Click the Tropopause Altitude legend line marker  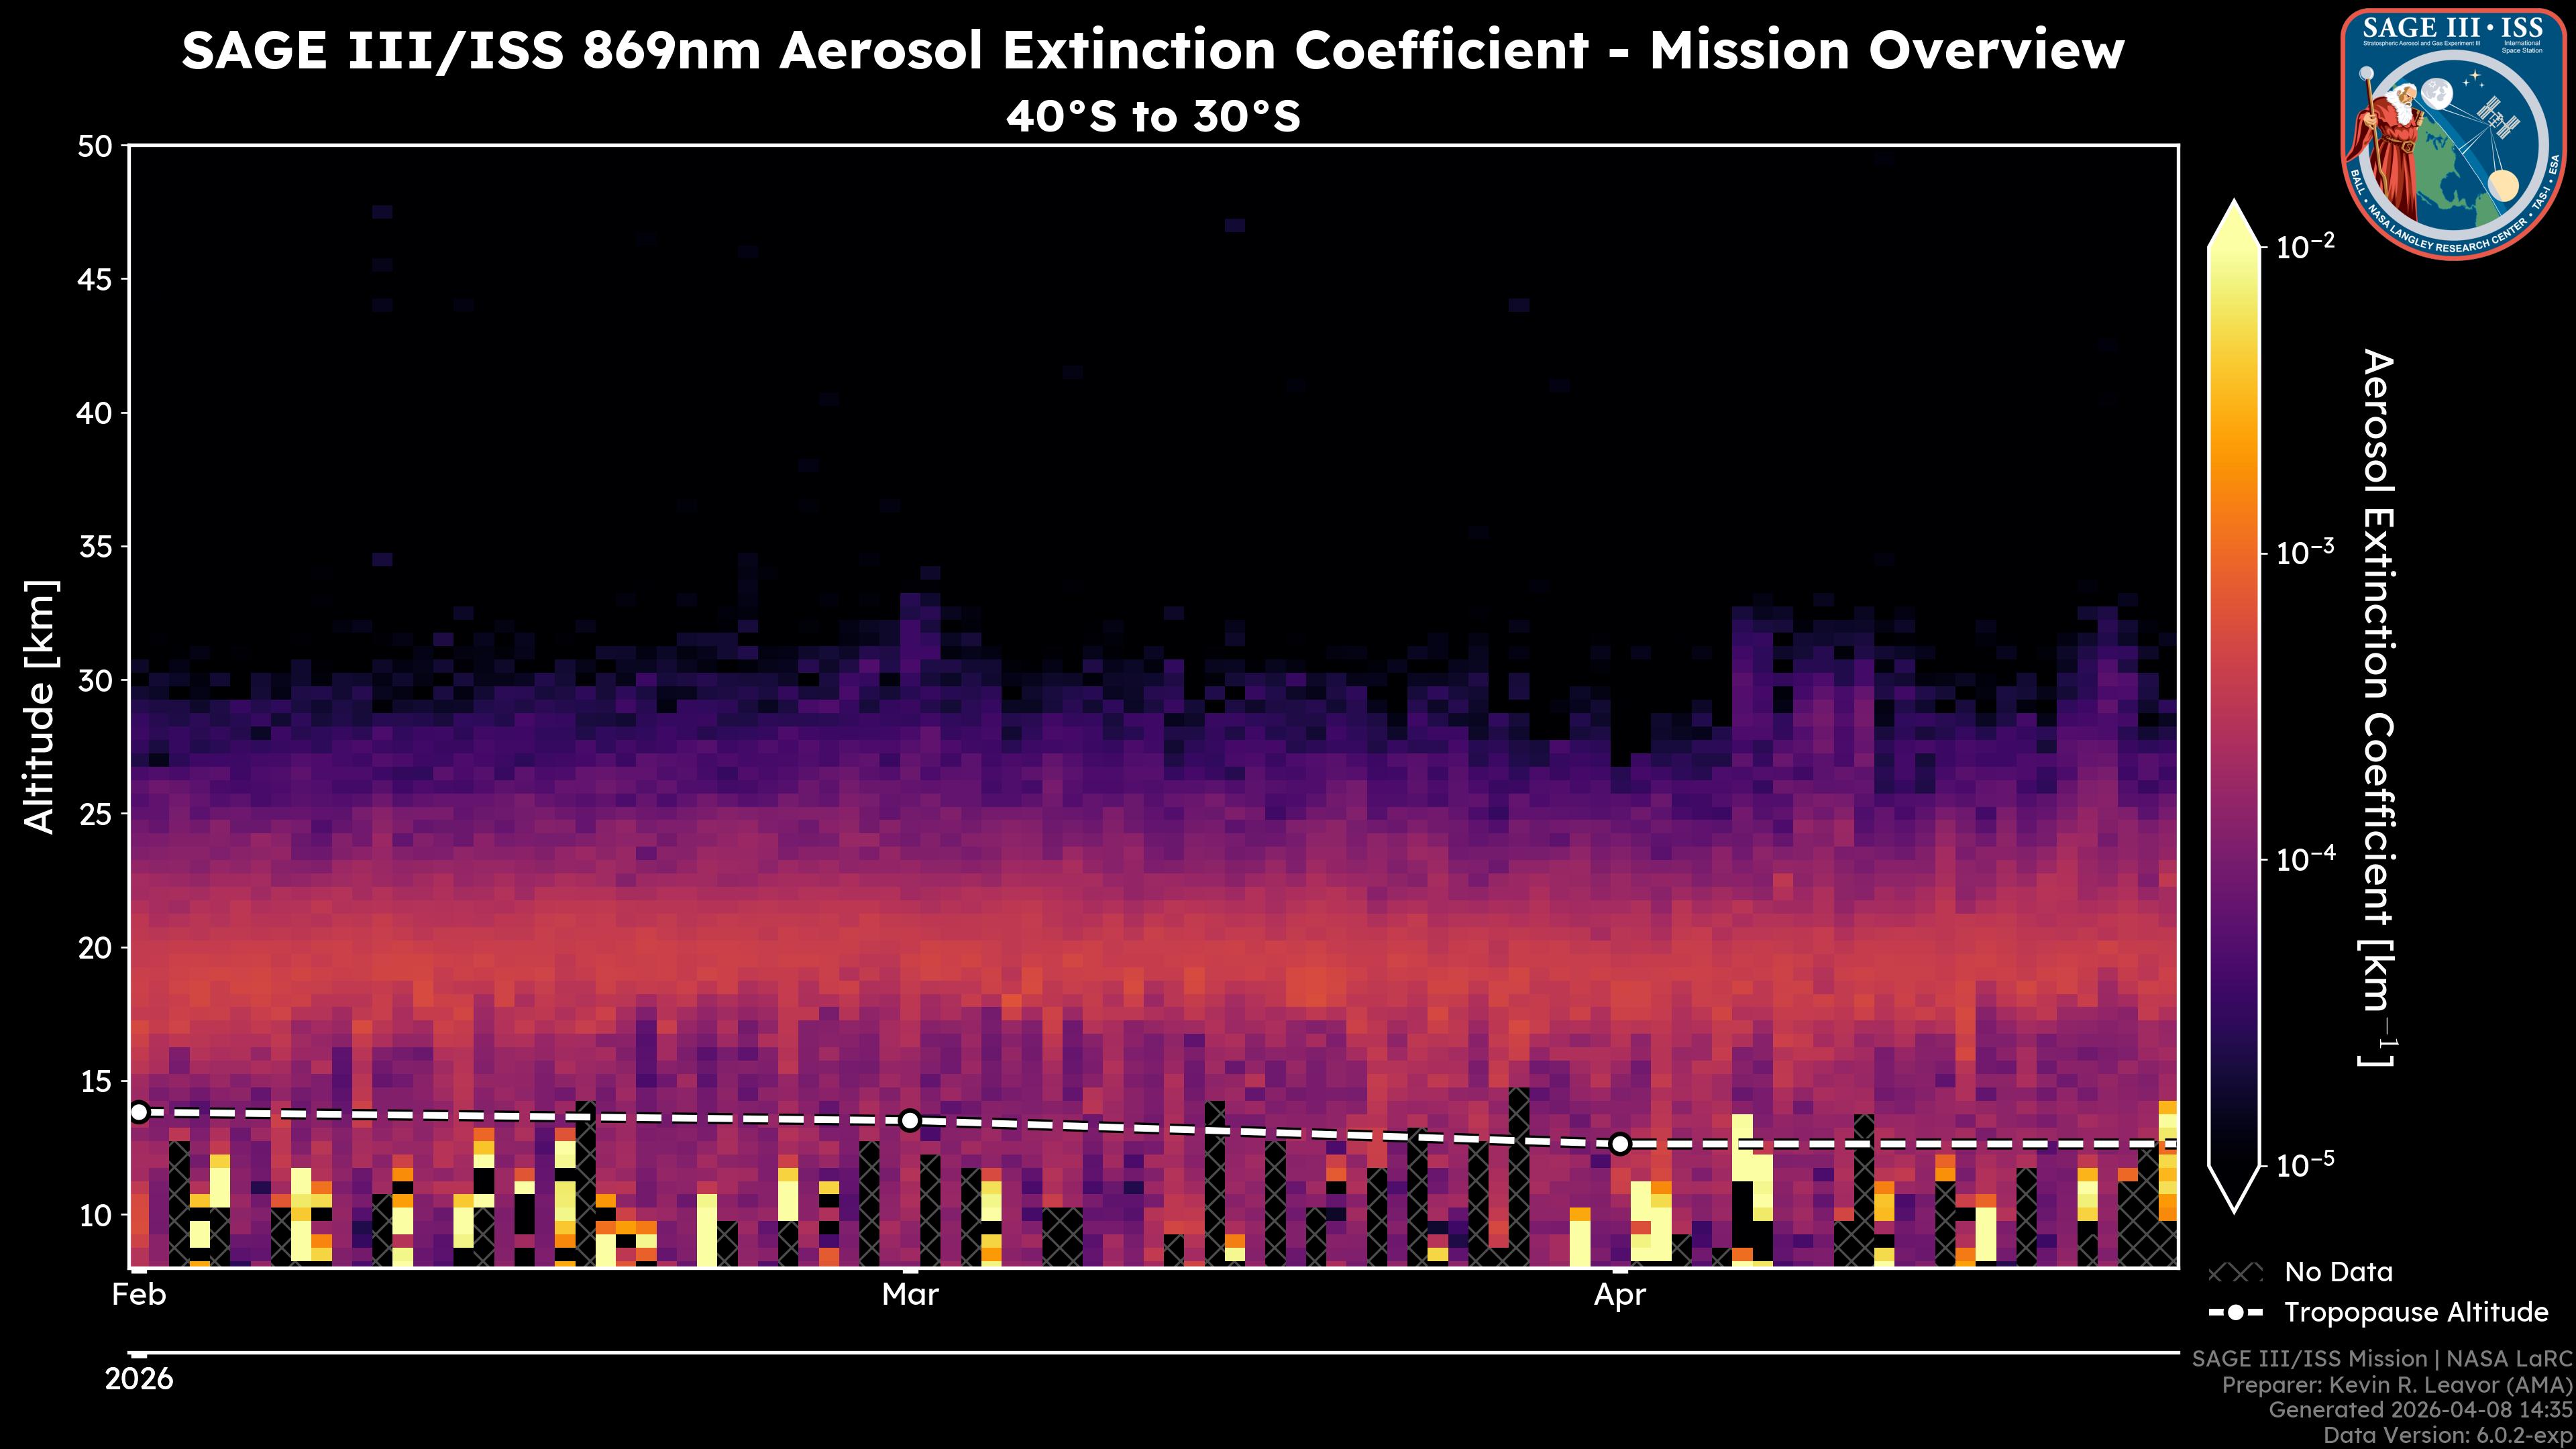coord(2235,1312)
